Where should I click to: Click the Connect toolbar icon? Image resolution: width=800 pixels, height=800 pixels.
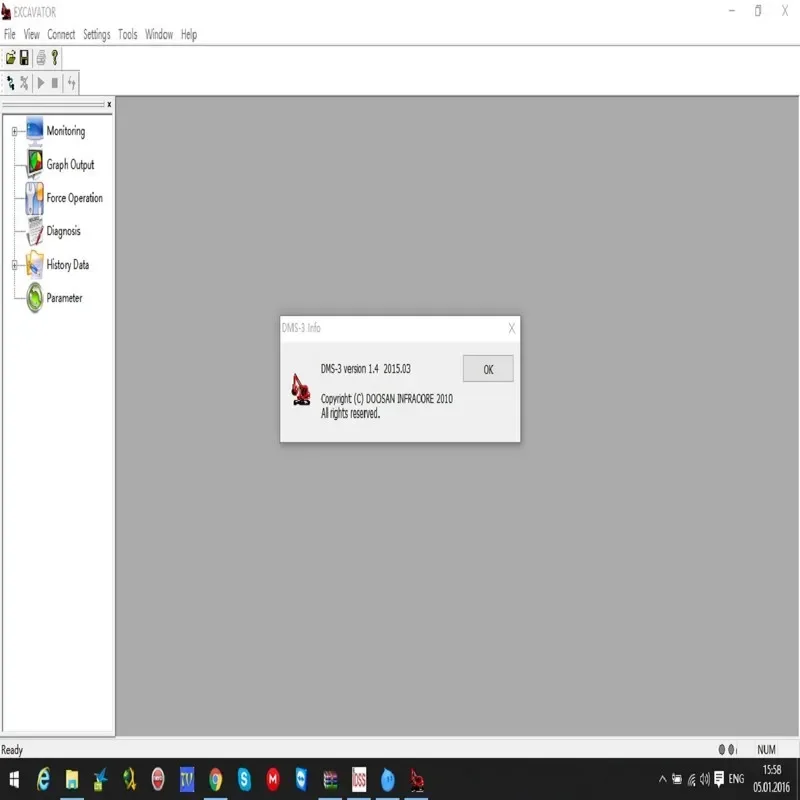pyautogui.click(x=10, y=83)
